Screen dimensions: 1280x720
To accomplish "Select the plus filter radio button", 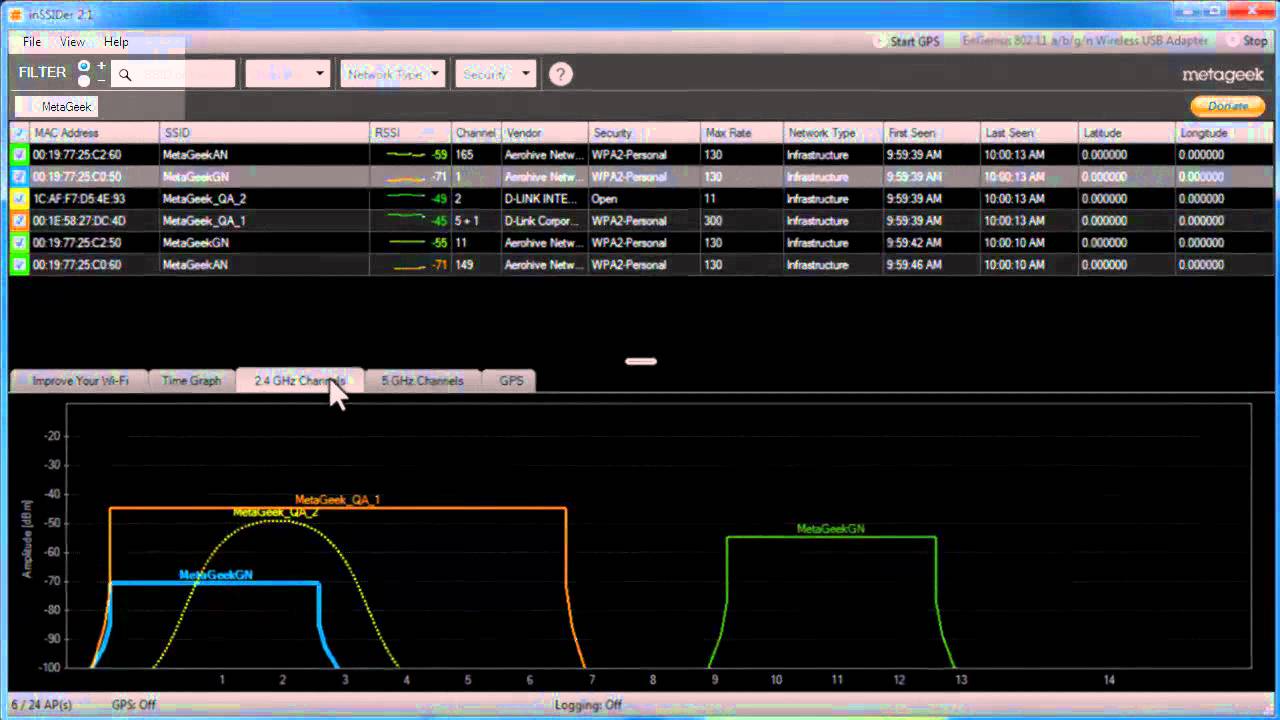I will tap(84, 66).
